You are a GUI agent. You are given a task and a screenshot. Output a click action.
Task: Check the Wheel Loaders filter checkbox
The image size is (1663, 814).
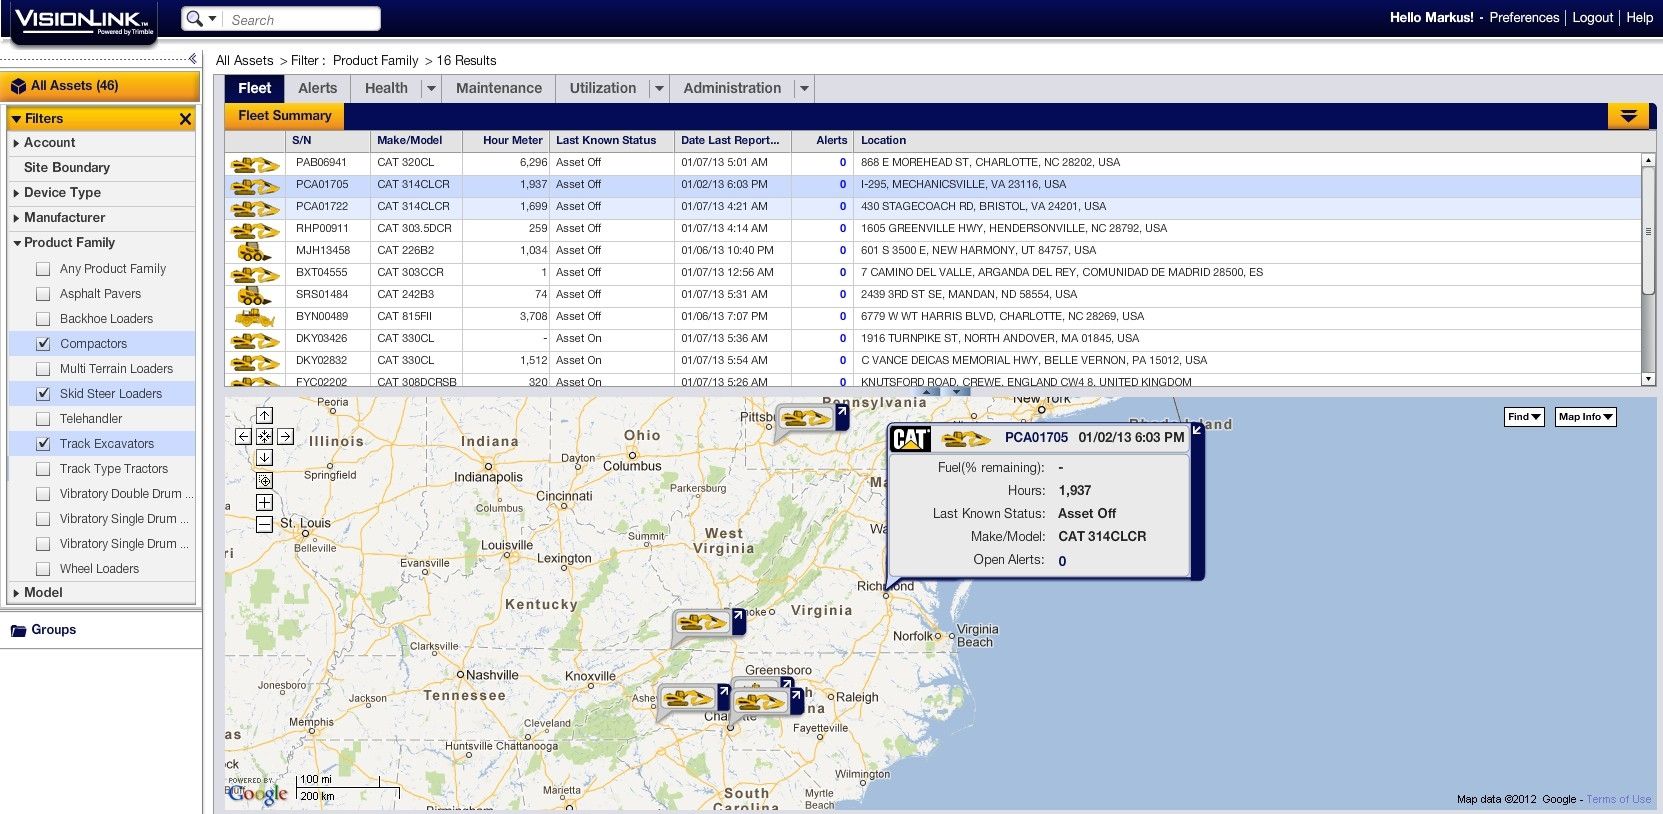(x=43, y=569)
